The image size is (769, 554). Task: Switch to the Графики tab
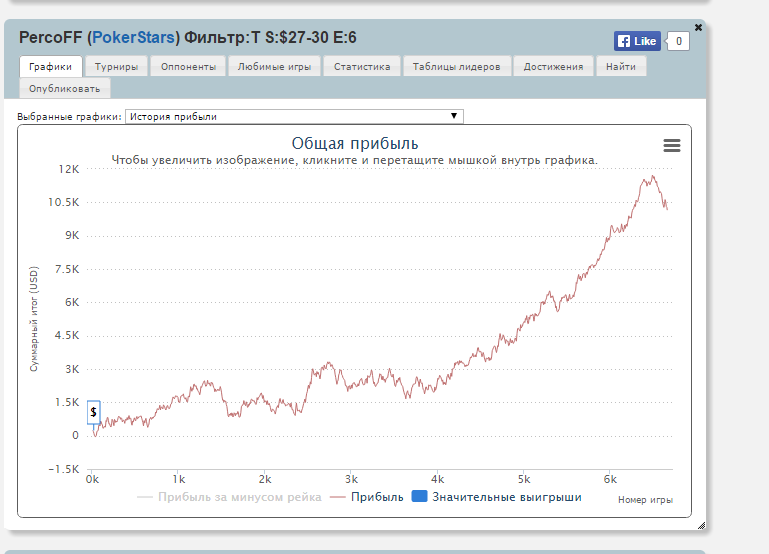[51, 67]
